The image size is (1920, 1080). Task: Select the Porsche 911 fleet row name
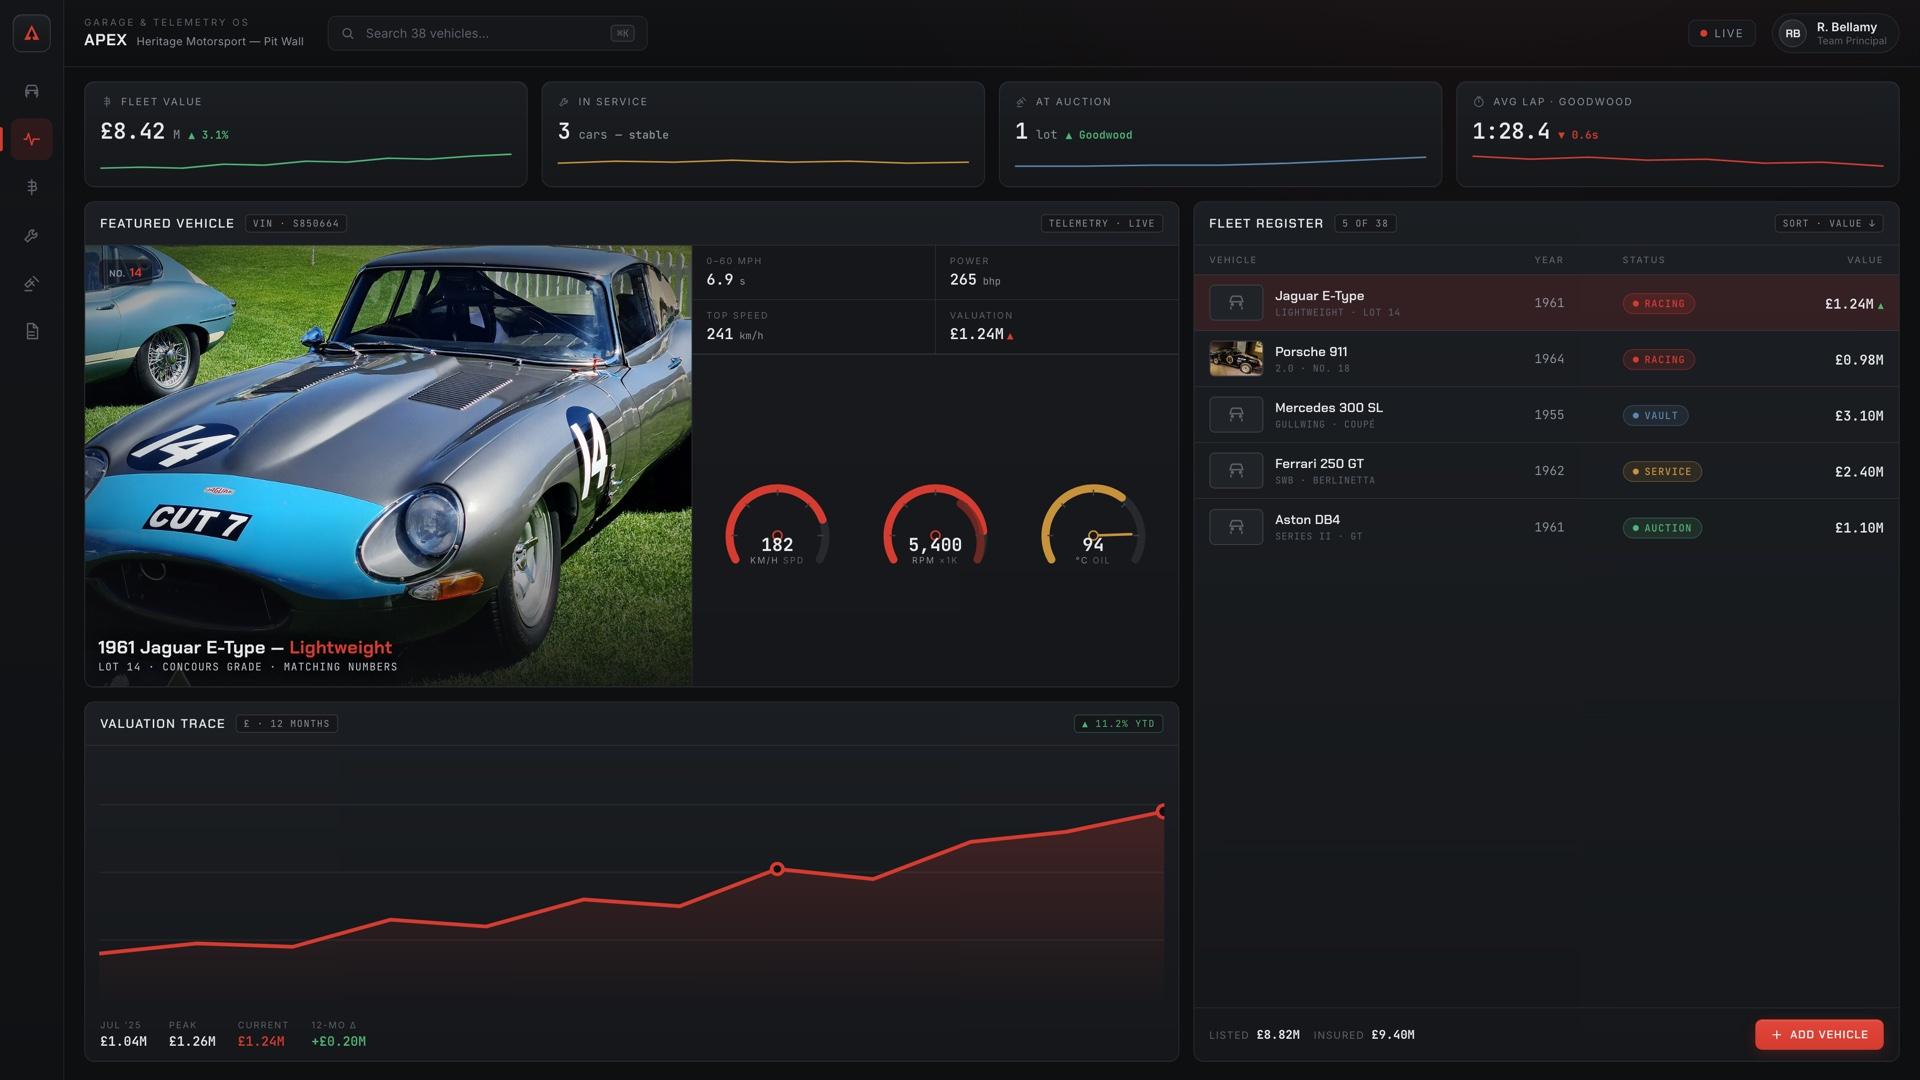[1311, 351]
